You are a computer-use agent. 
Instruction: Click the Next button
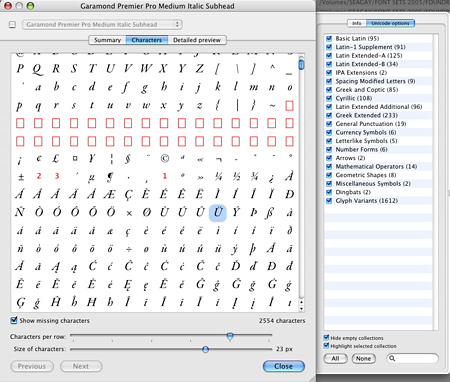coord(81,366)
